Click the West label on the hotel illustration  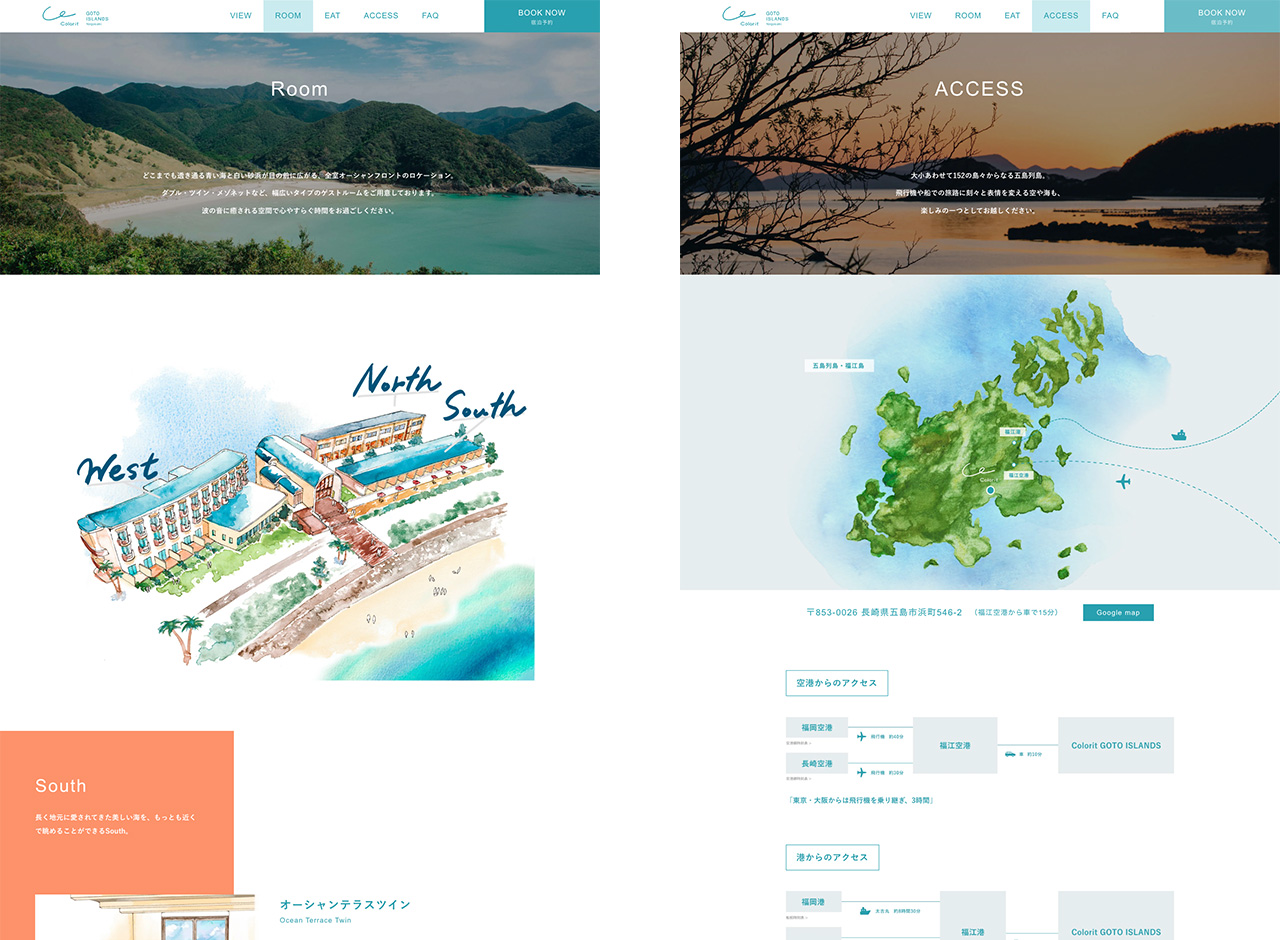click(x=118, y=469)
